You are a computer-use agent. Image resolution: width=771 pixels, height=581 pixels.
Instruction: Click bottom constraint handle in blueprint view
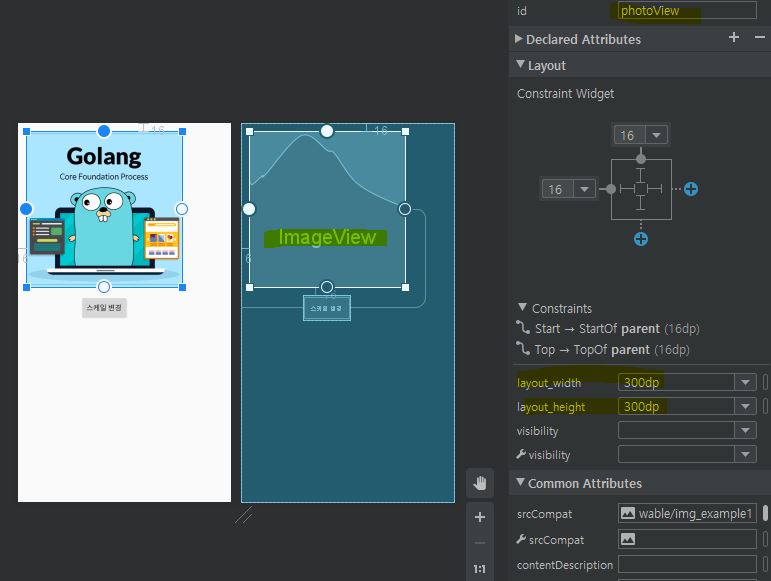click(327, 287)
